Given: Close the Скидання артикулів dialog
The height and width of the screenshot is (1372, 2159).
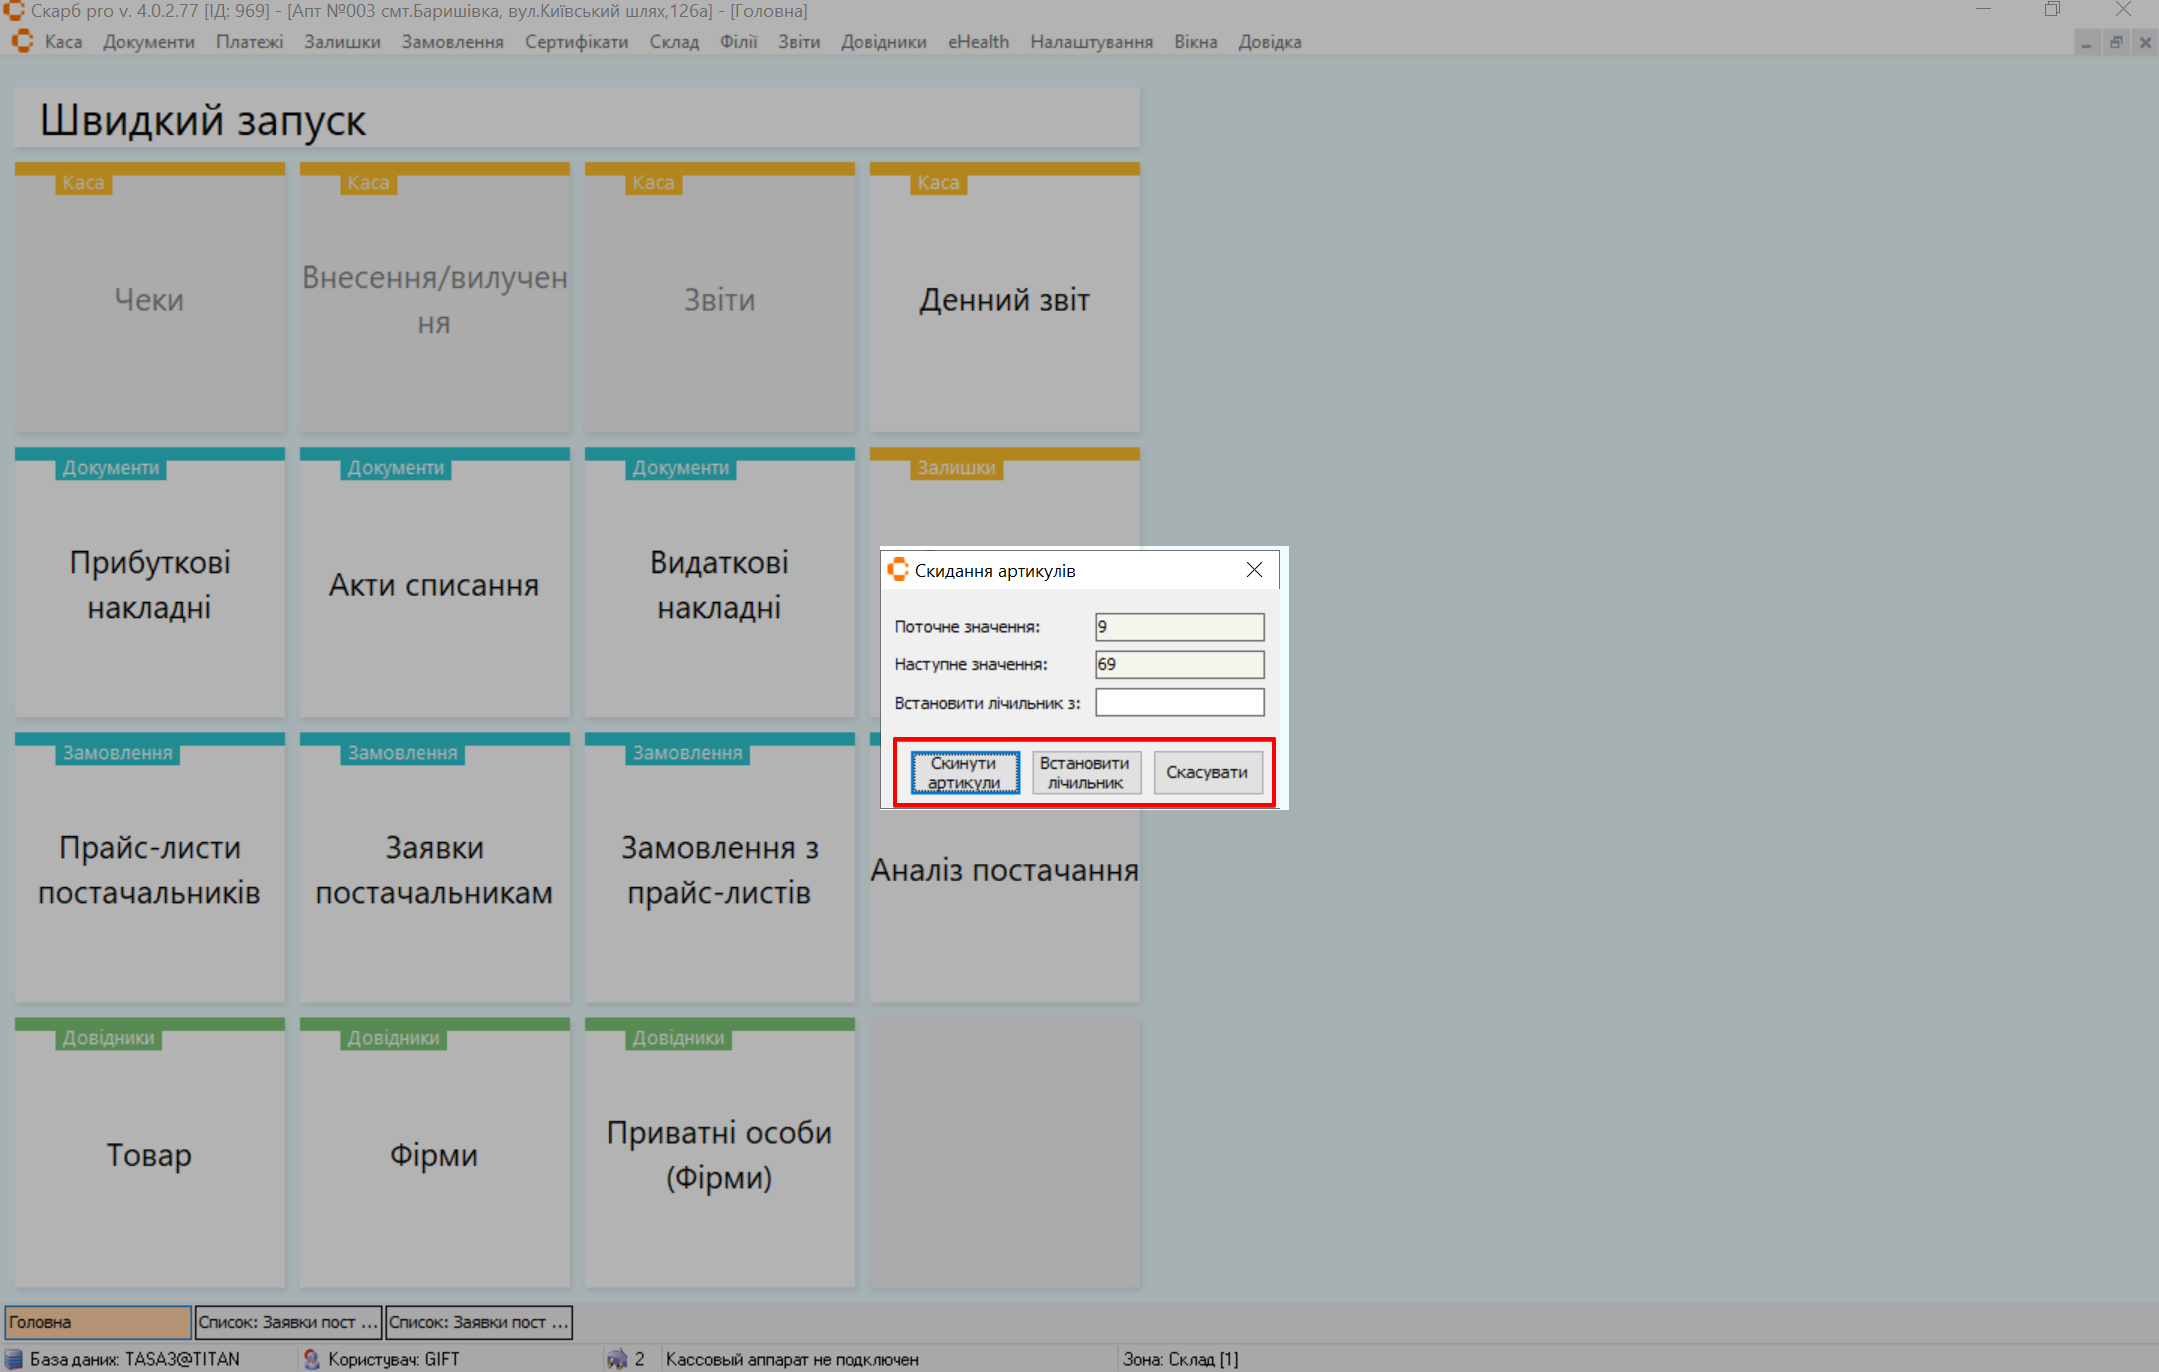Looking at the screenshot, I should (1254, 570).
